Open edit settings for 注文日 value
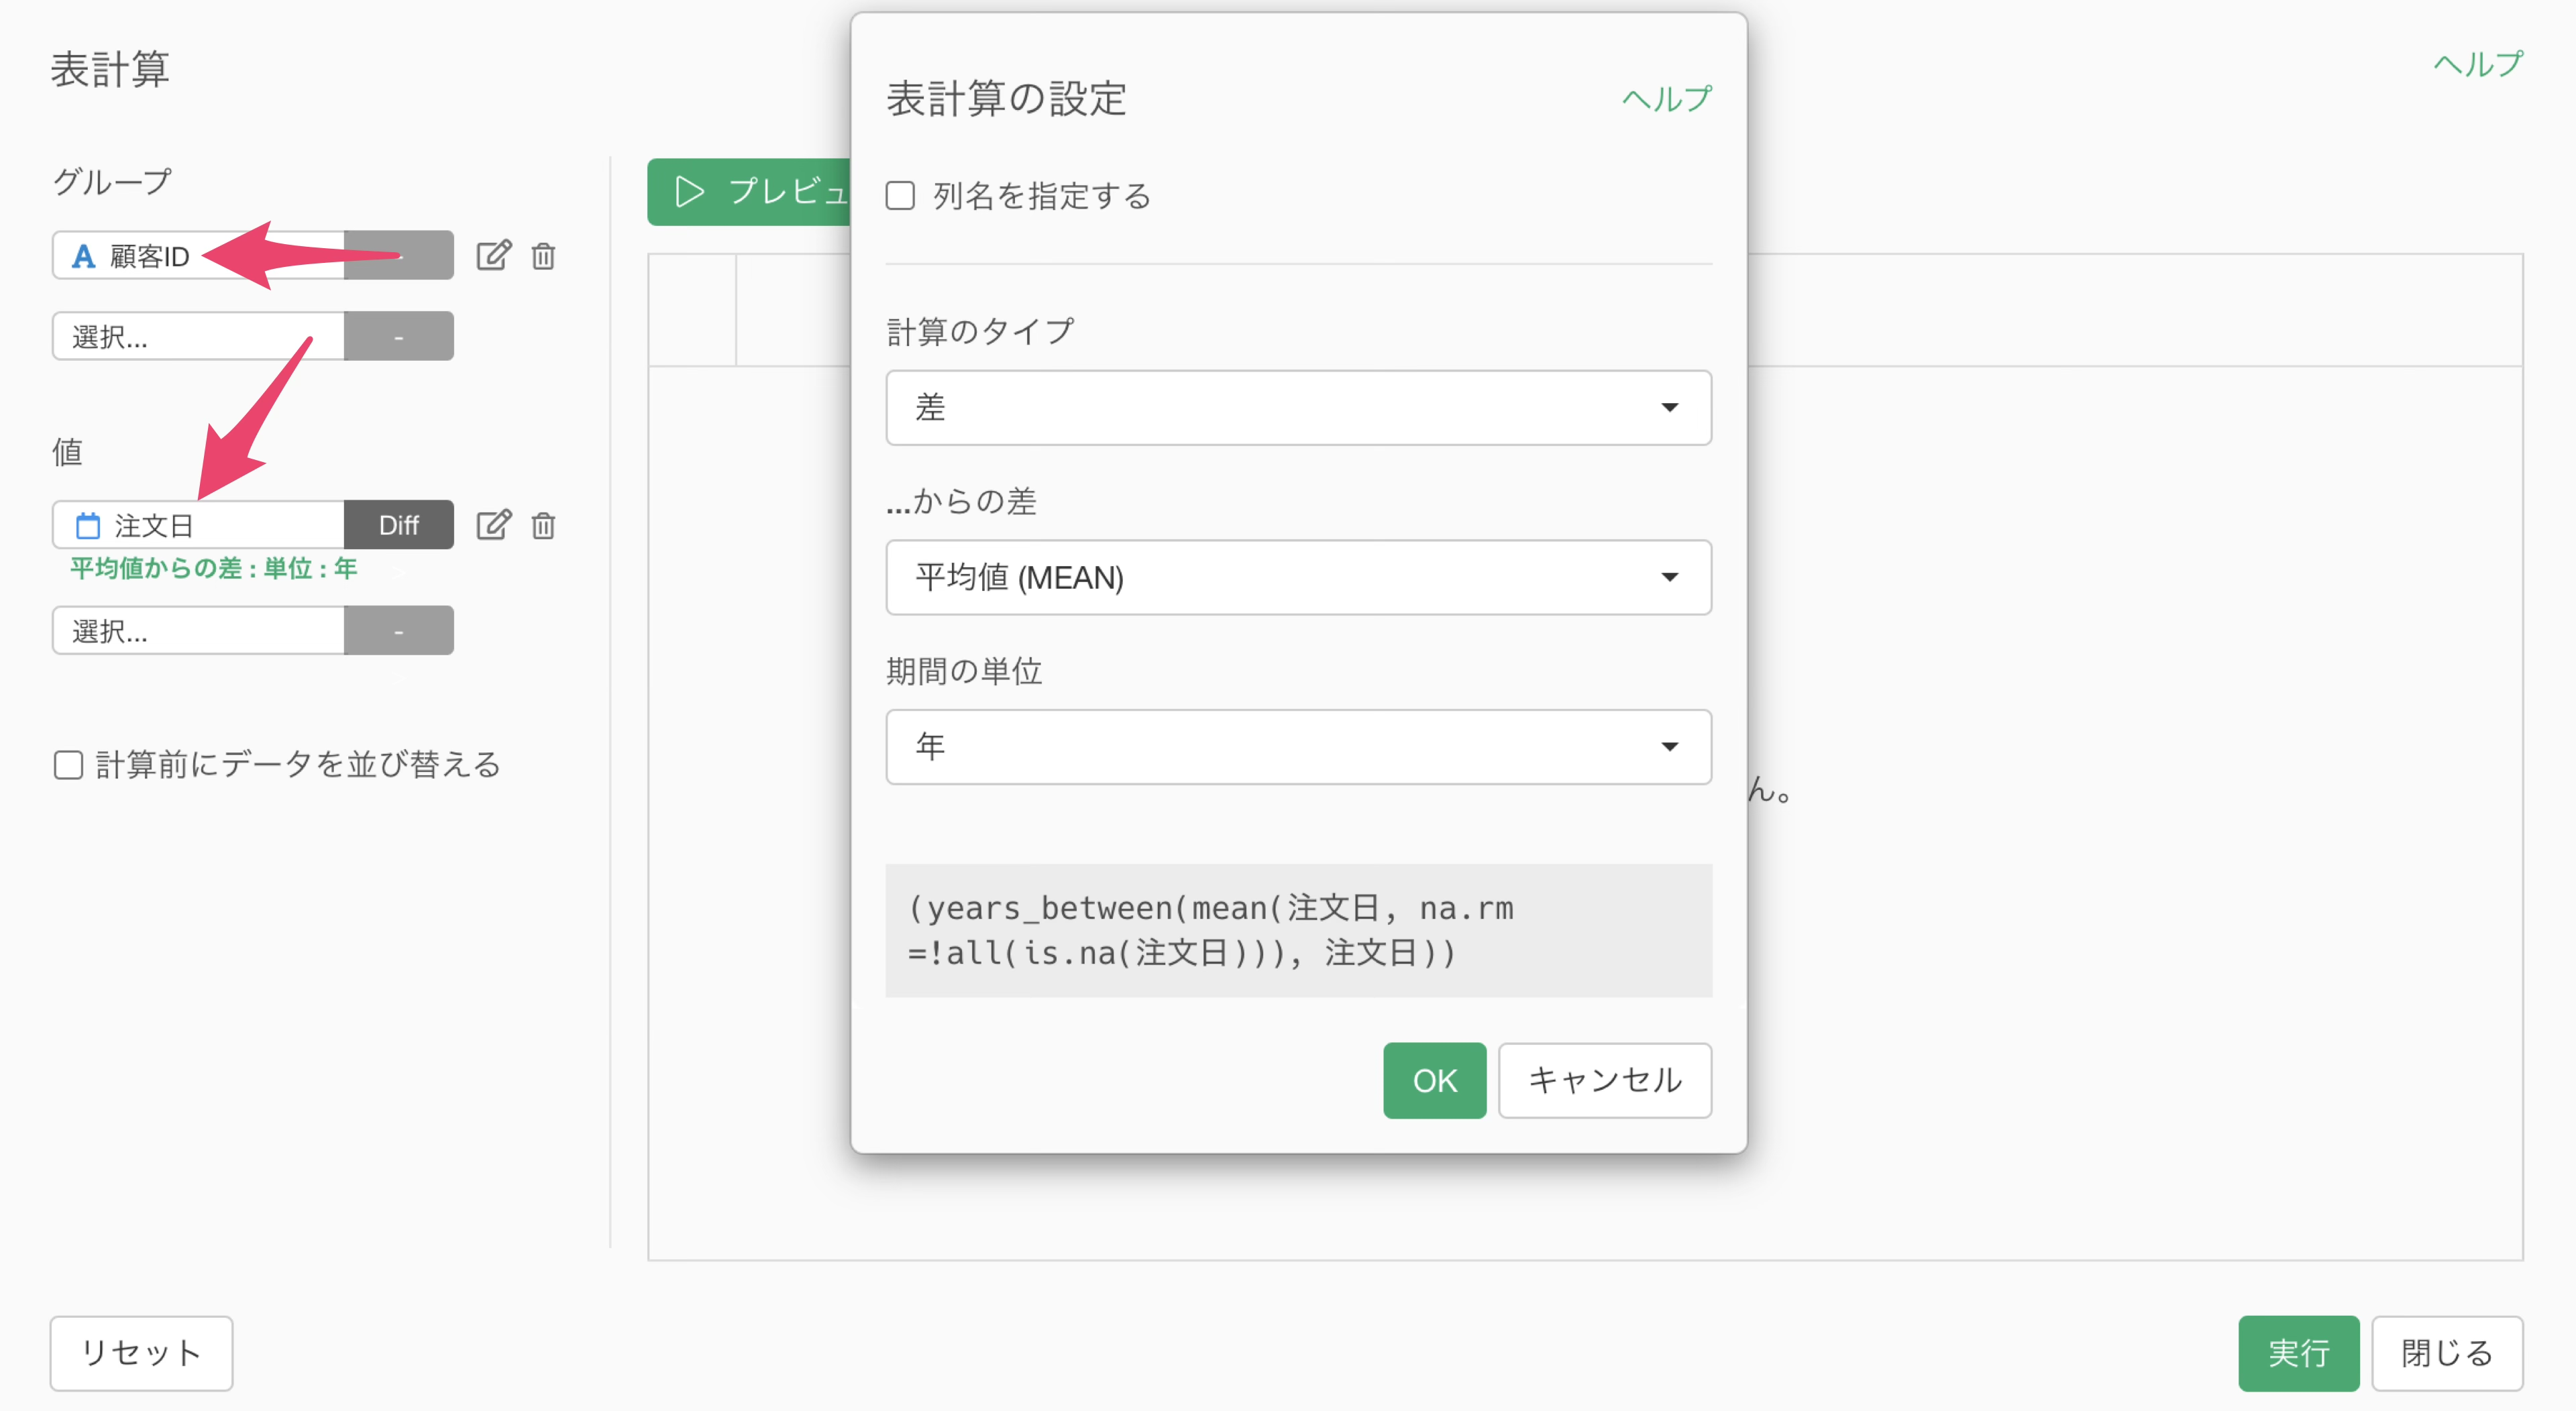 [493, 525]
